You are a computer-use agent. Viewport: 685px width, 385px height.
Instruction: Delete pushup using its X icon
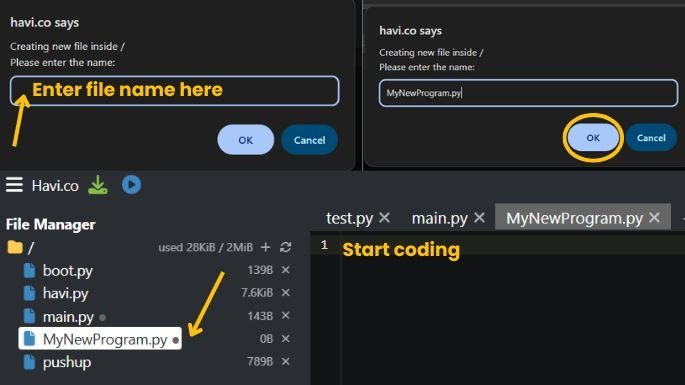click(286, 361)
